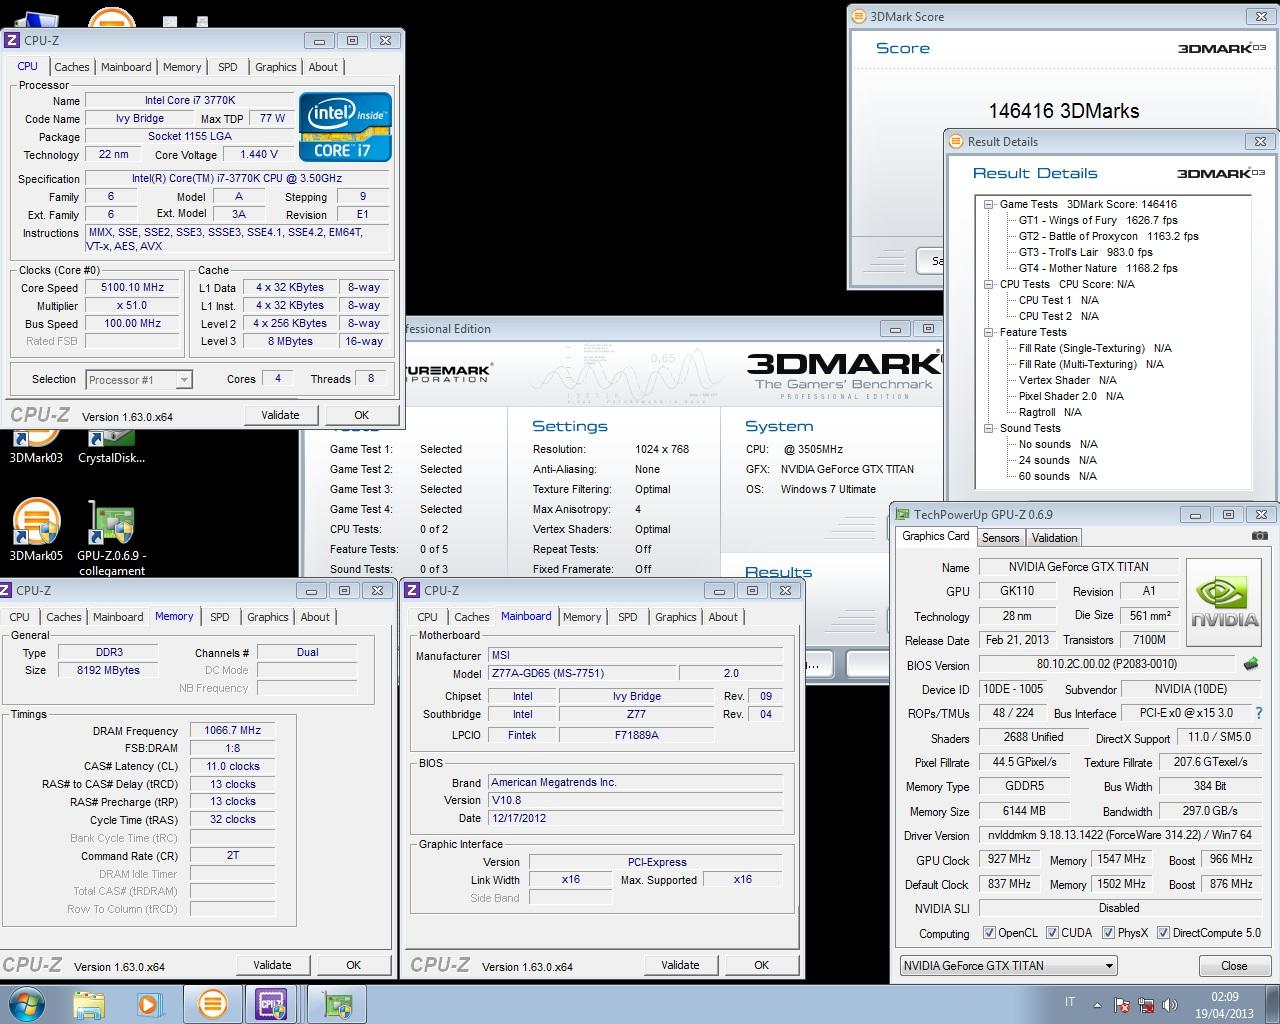1280x1024 pixels.
Task: Click Validate in the Memory CPU-Z window
Action: point(272,965)
